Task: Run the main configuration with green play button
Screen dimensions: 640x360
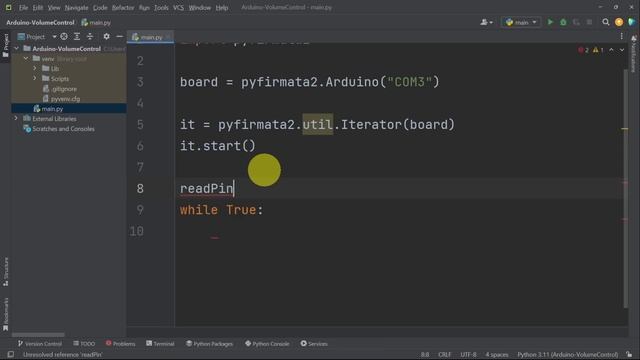Action: click(x=550, y=22)
